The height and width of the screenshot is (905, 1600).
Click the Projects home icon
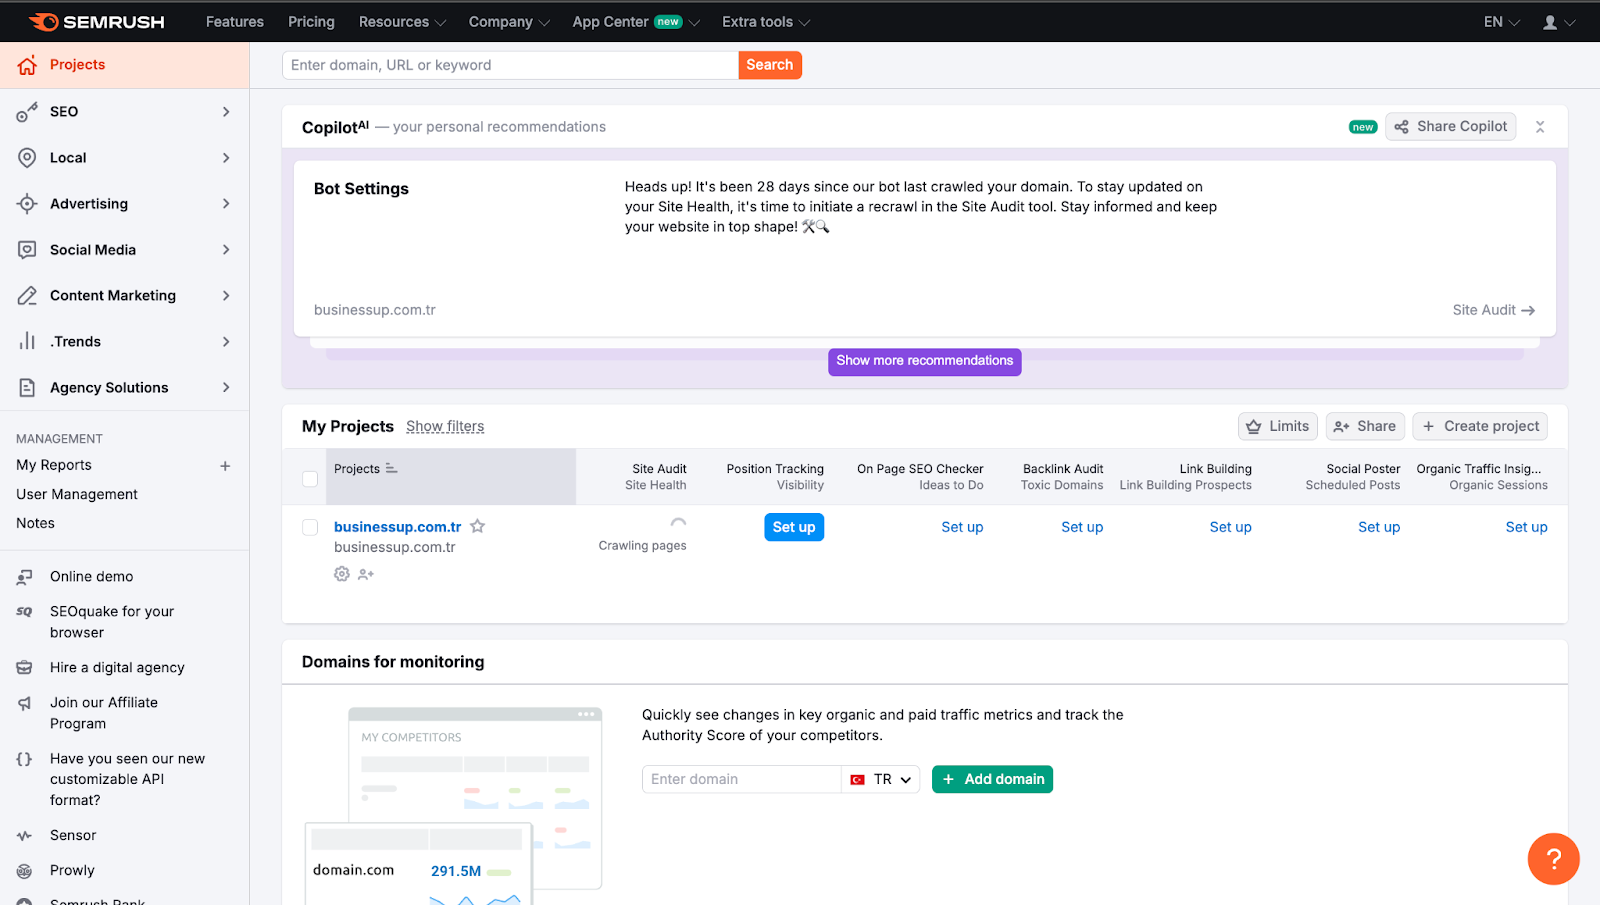pyautogui.click(x=27, y=65)
